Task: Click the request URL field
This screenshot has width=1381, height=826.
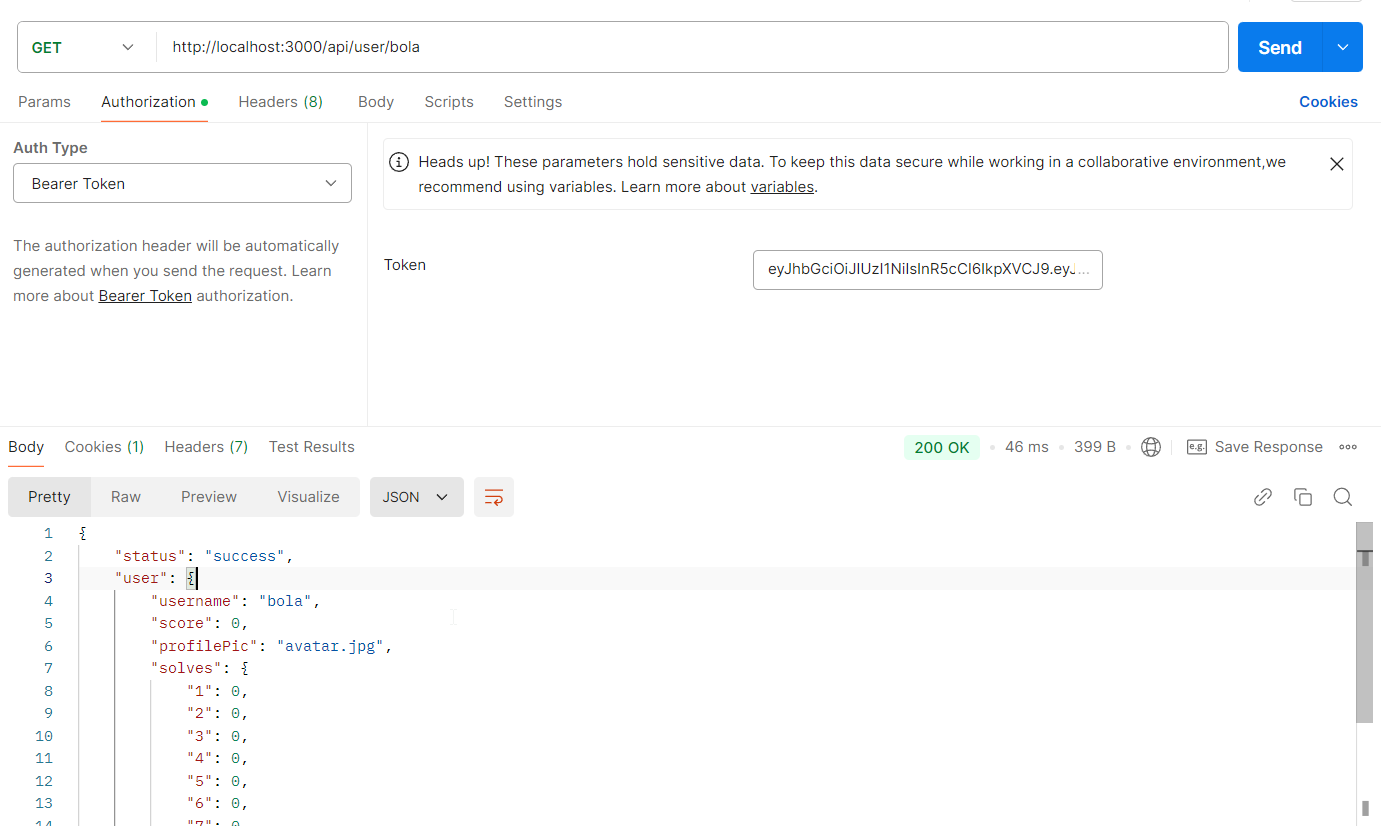Action: click(x=692, y=47)
